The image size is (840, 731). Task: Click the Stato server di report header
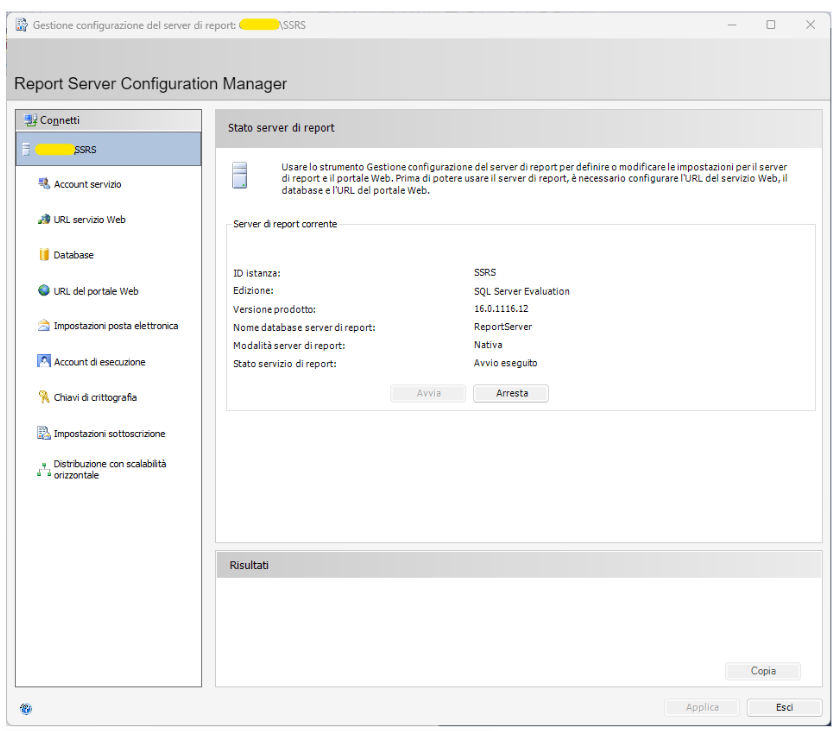pyautogui.click(x=519, y=129)
